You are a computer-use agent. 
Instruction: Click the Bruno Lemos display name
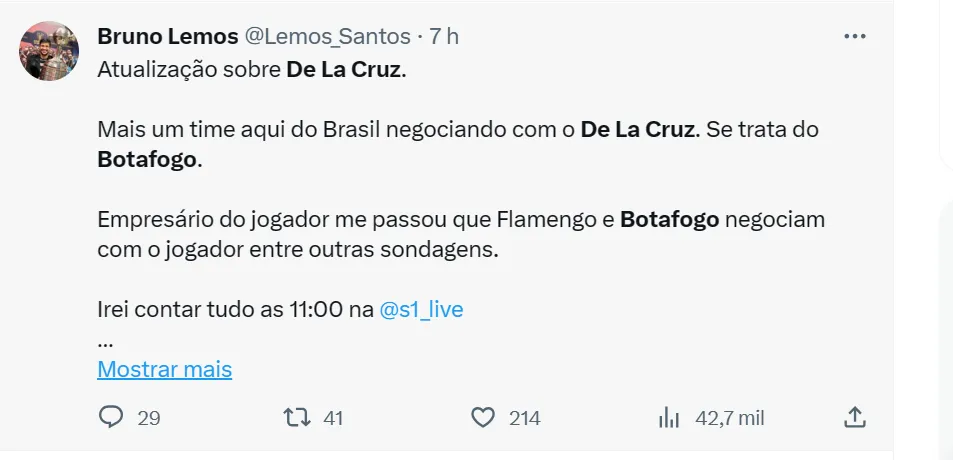167,37
